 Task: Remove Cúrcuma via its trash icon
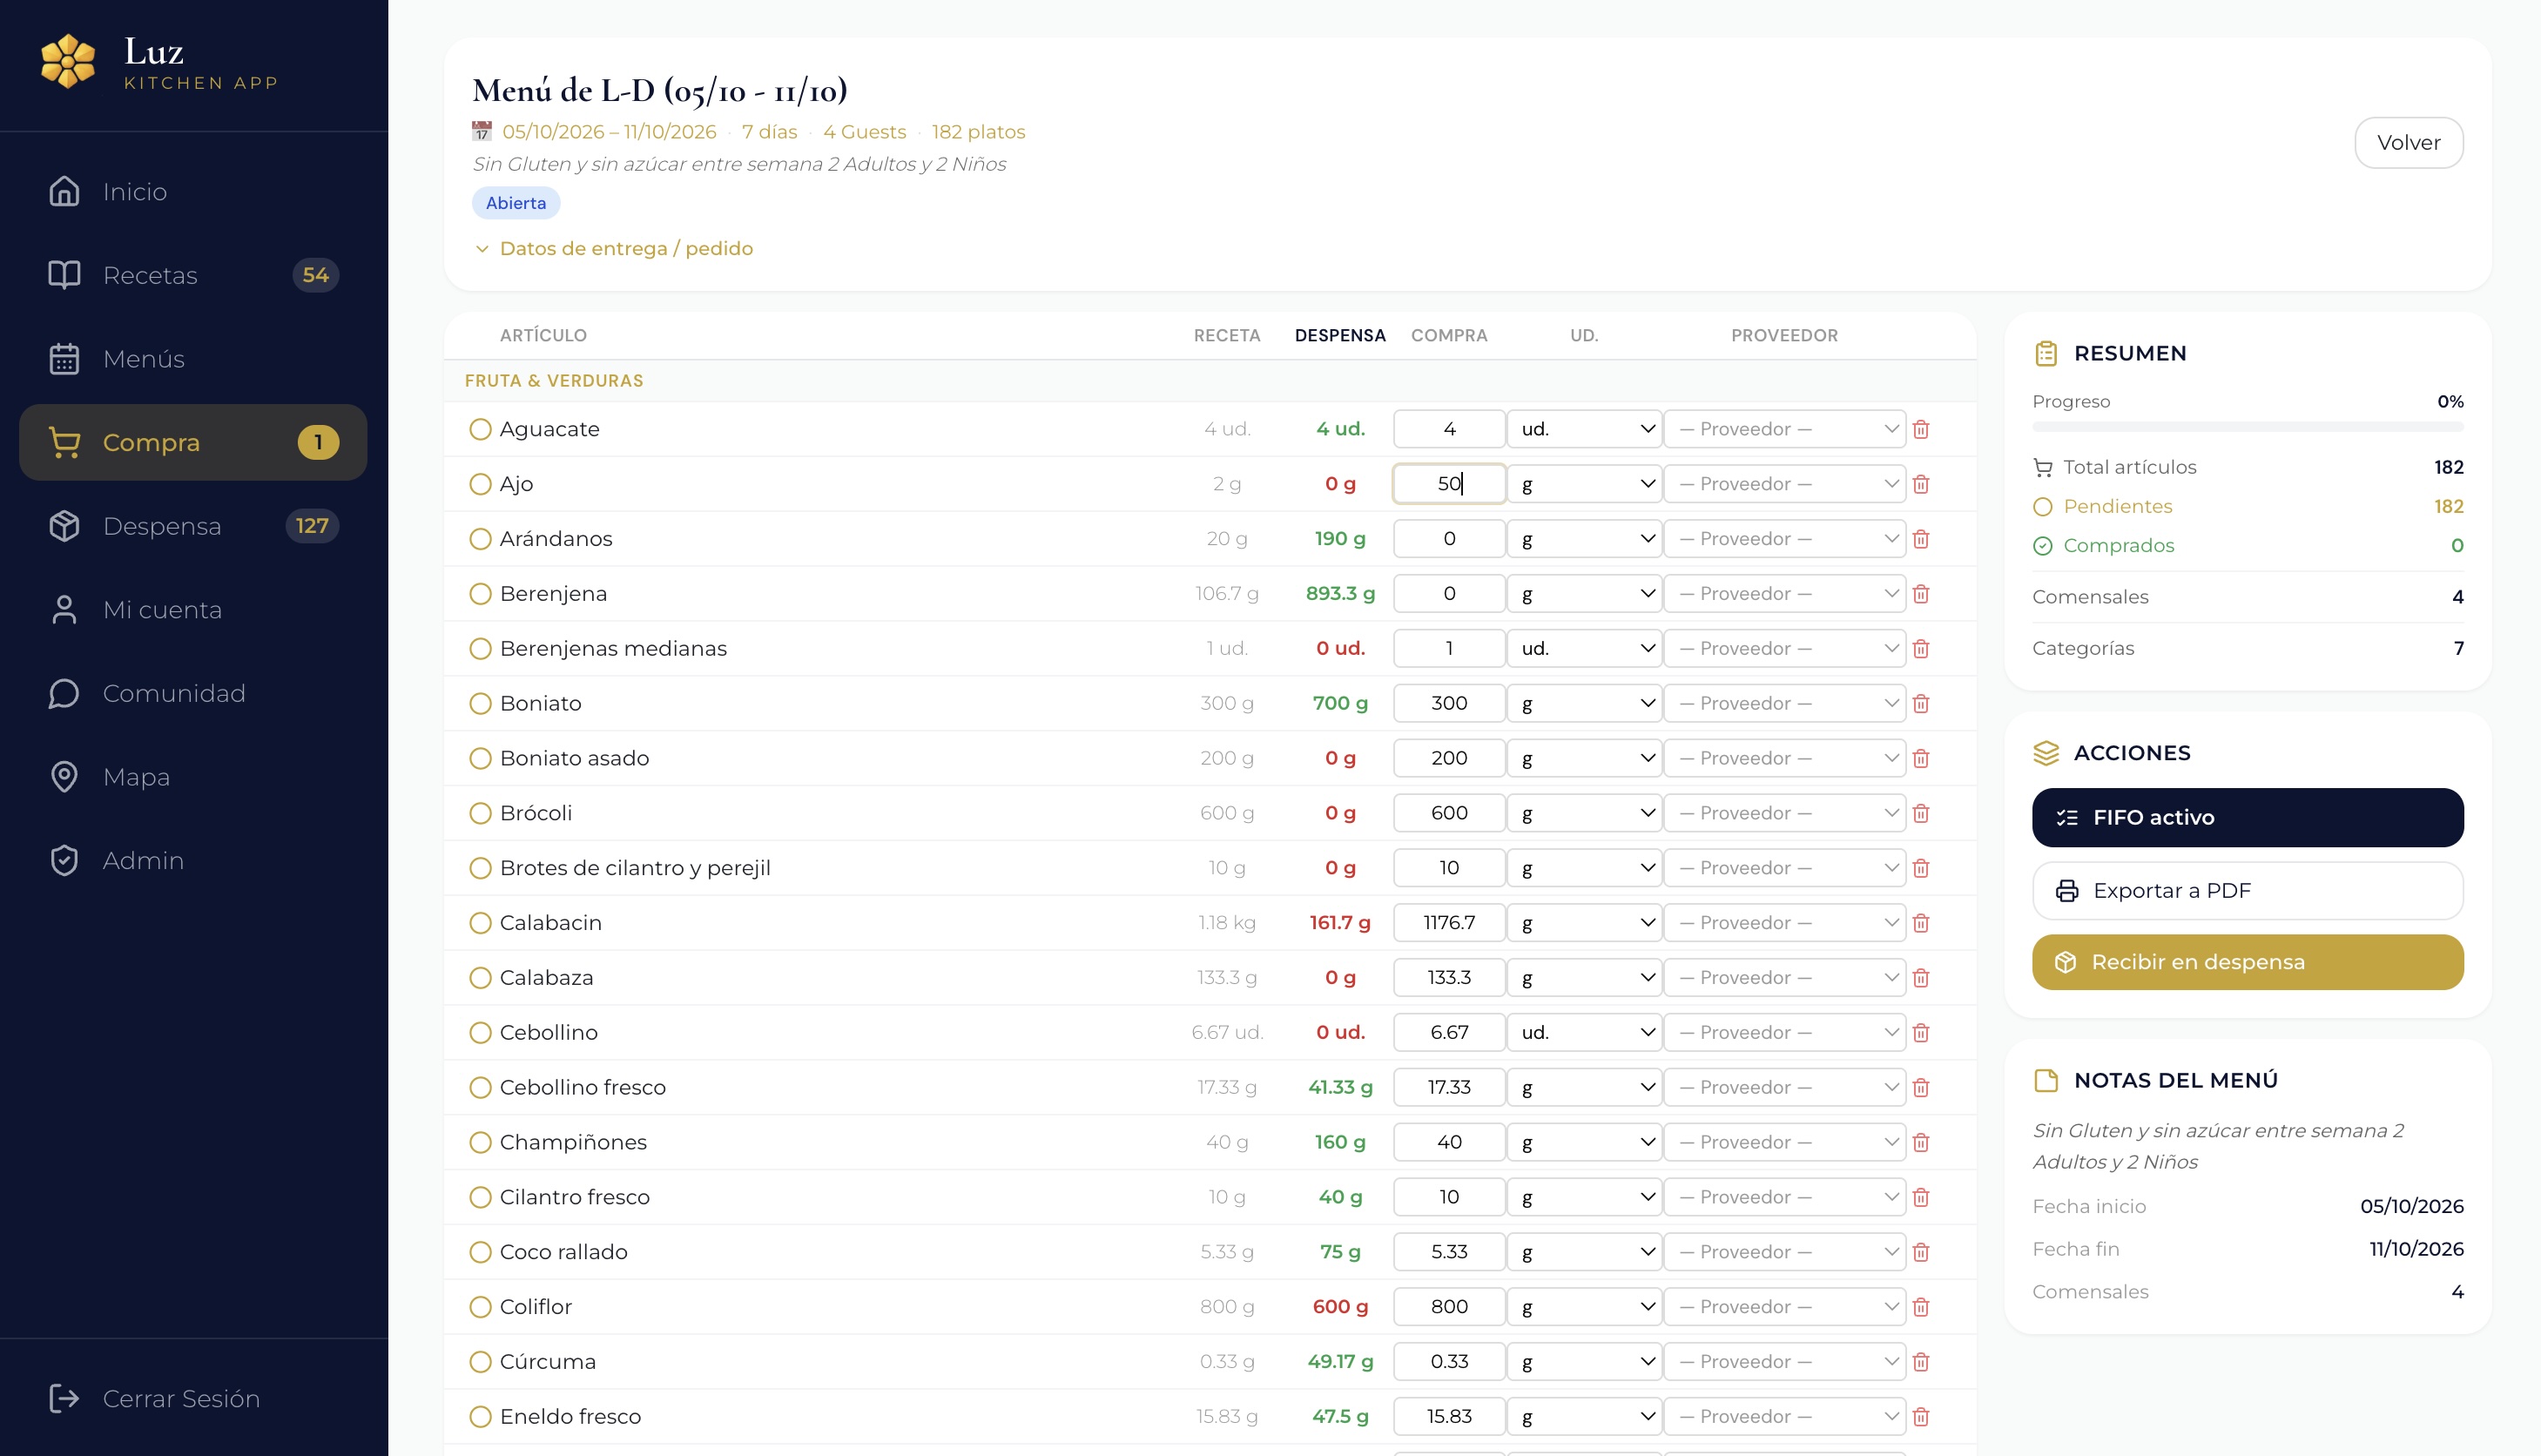point(1921,1362)
